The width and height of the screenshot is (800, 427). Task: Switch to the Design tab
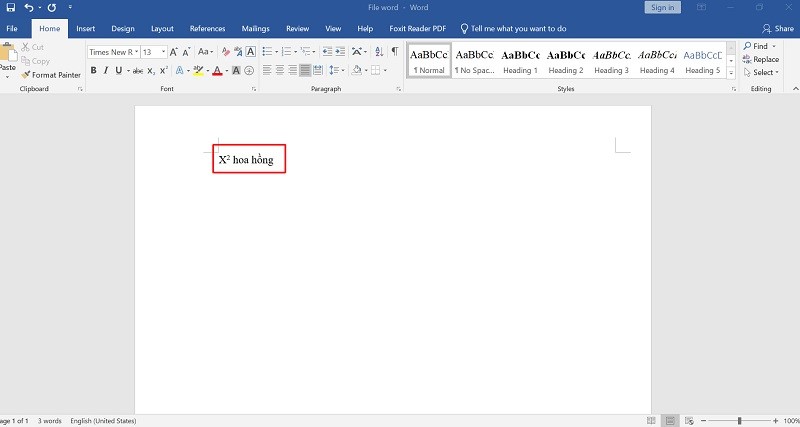pos(123,29)
